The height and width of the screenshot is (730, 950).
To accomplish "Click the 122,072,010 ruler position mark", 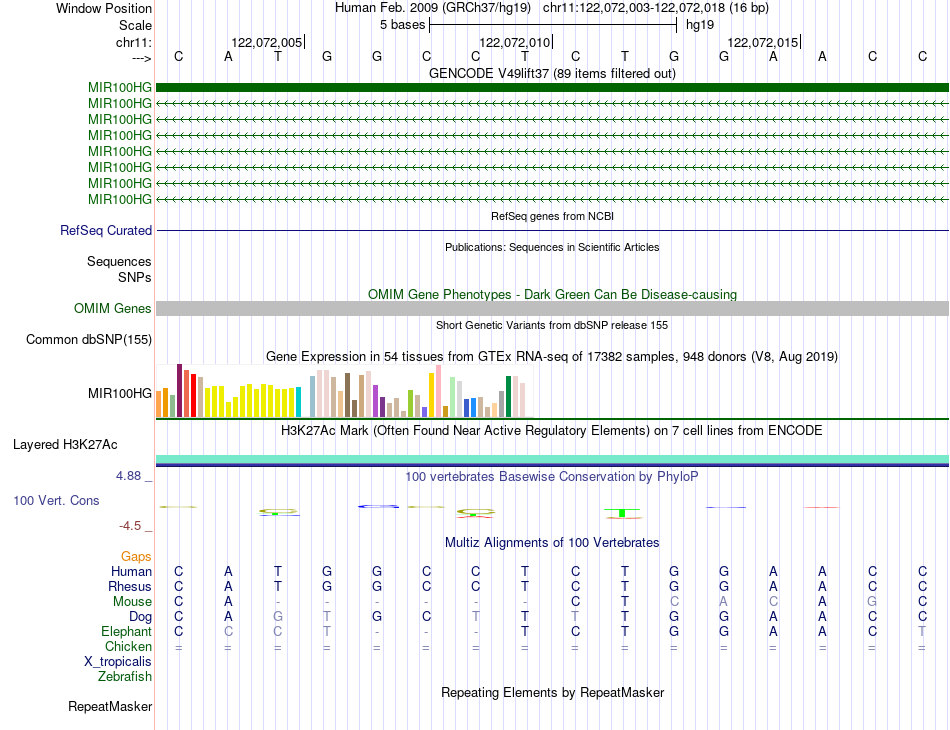I will pos(514,42).
